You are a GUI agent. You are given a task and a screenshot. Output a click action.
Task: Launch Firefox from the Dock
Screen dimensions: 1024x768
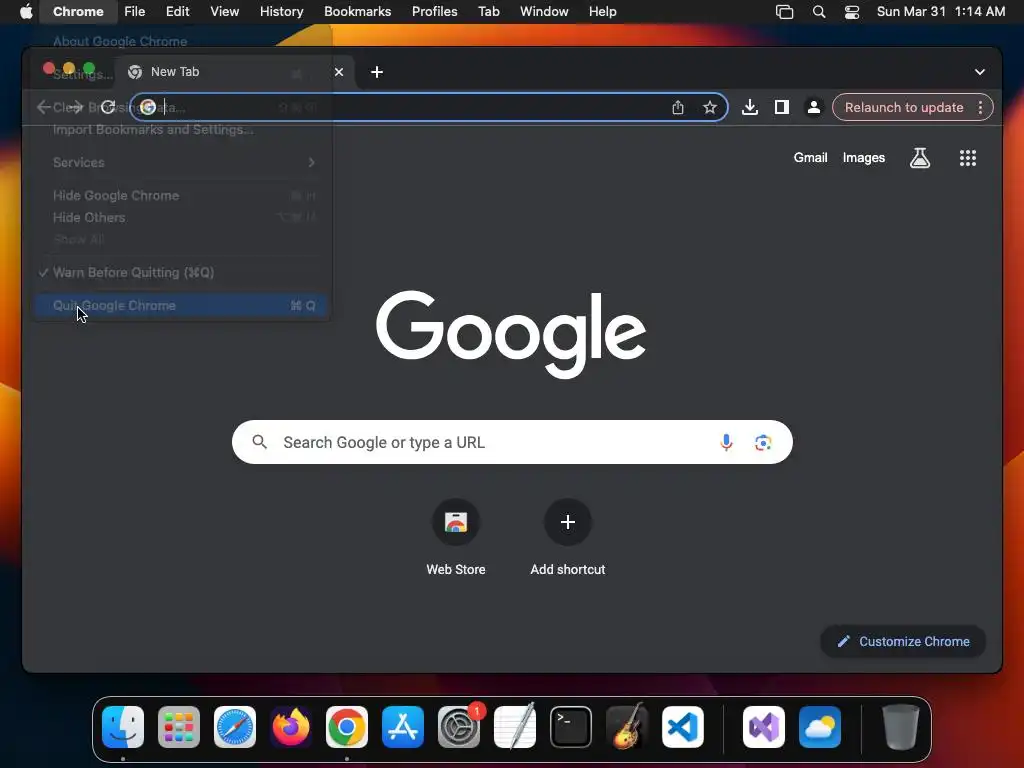(291, 727)
